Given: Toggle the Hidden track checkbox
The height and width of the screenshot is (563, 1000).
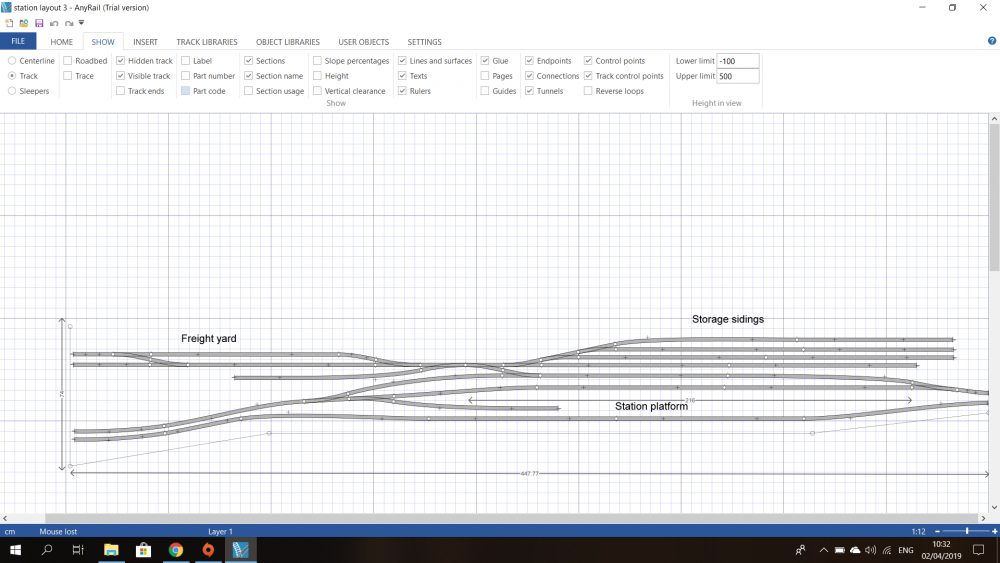Looking at the screenshot, I should pyautogui.click(x=121, y=61).
